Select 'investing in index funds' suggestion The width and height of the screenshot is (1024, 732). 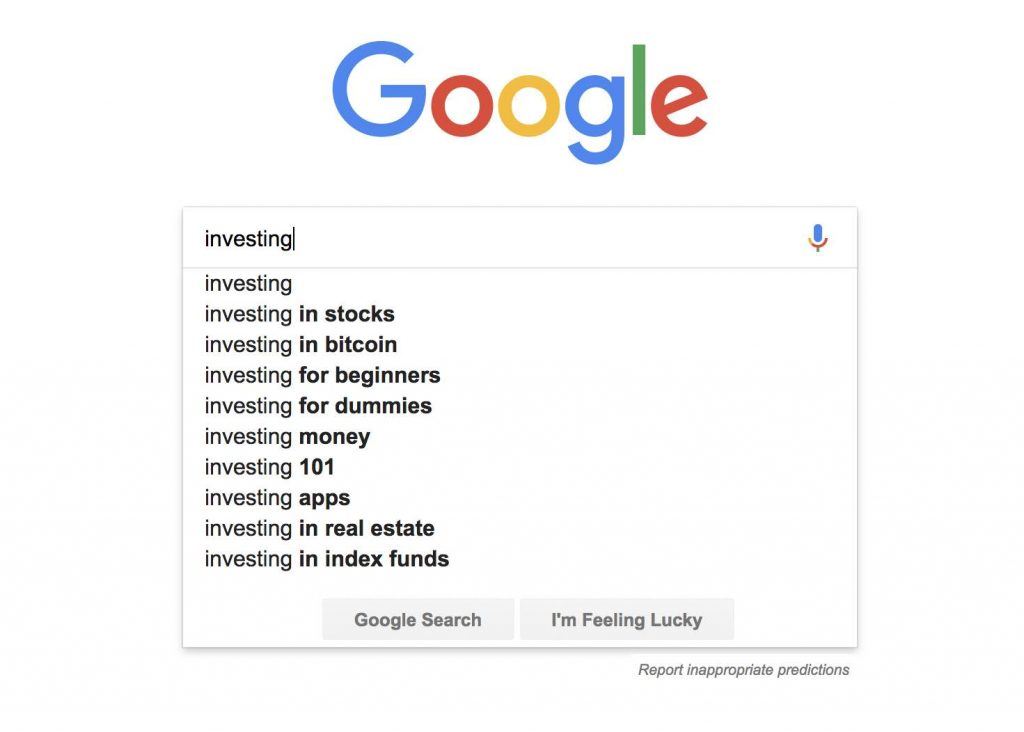(326, 559)
